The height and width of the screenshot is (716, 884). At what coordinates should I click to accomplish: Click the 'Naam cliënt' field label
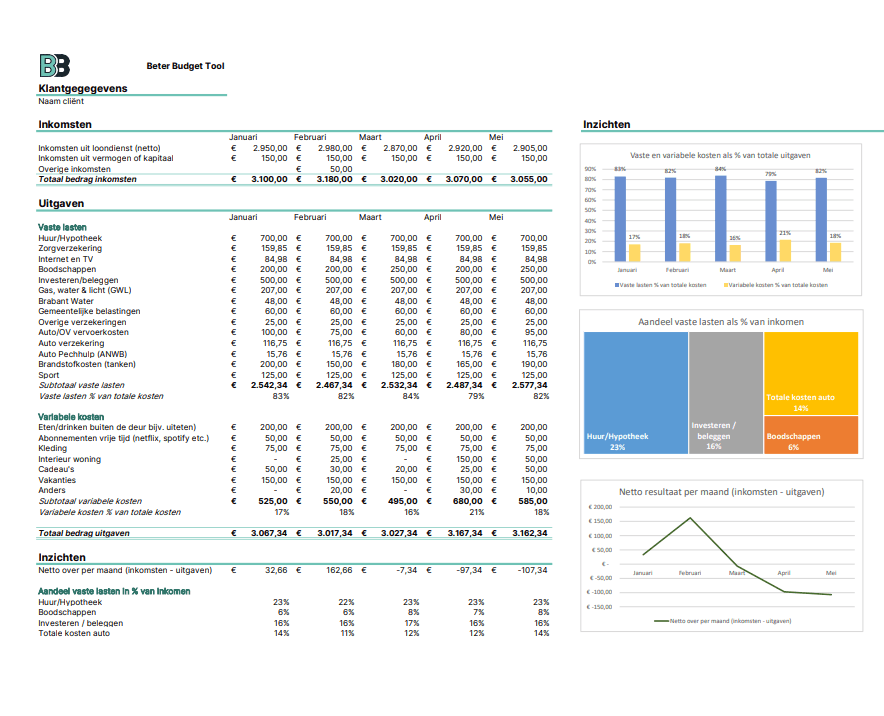(61, 101)
